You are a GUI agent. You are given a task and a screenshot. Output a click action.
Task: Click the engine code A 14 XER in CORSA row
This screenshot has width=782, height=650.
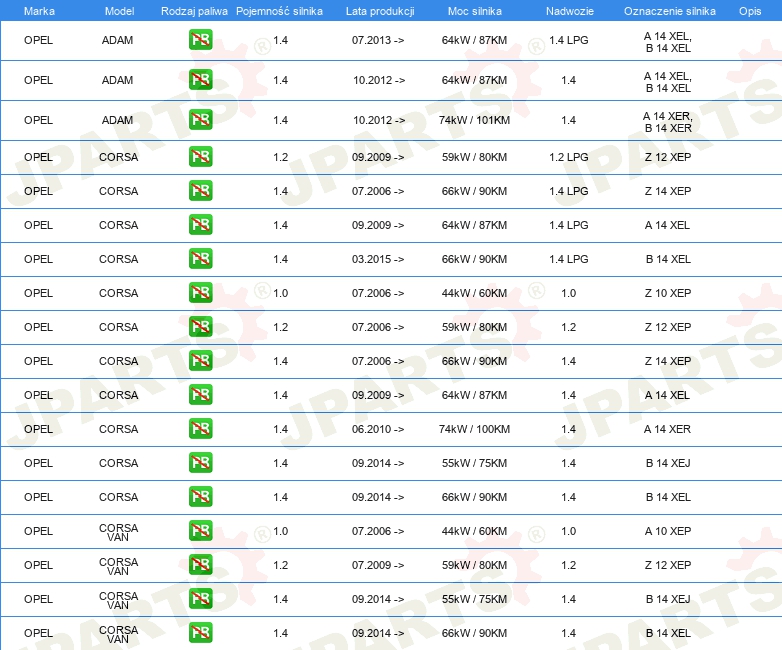point(667,429)
